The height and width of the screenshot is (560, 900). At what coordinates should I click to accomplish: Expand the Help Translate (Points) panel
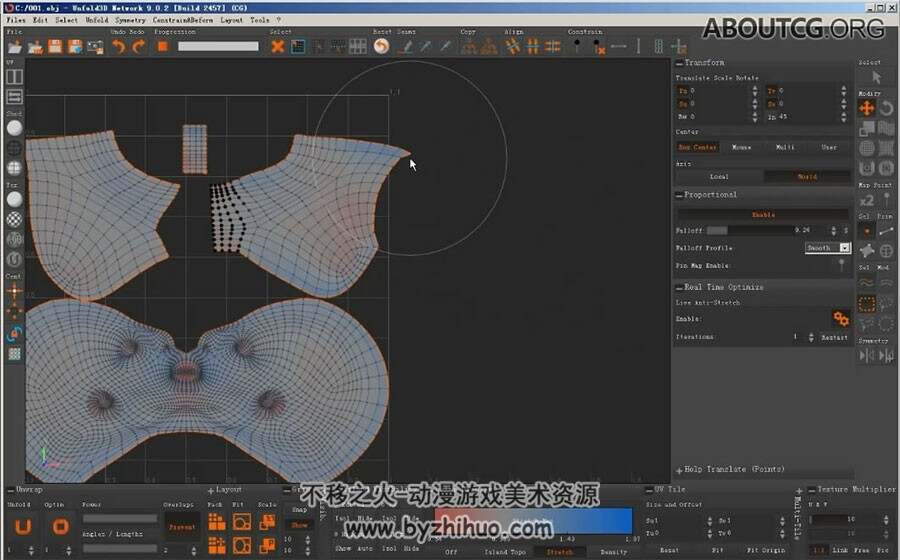(680, 470)
